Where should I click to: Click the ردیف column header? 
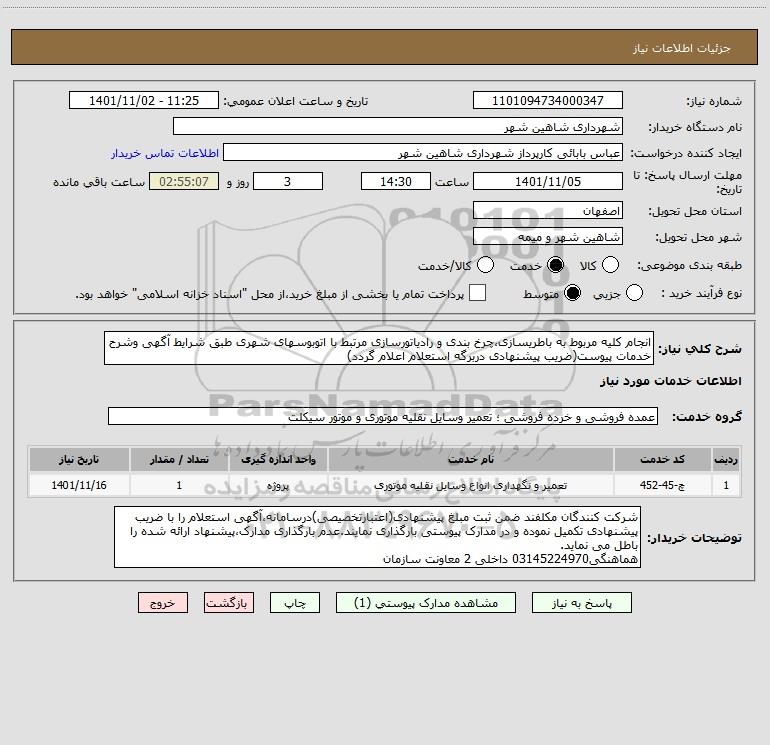tap(726, 460)
